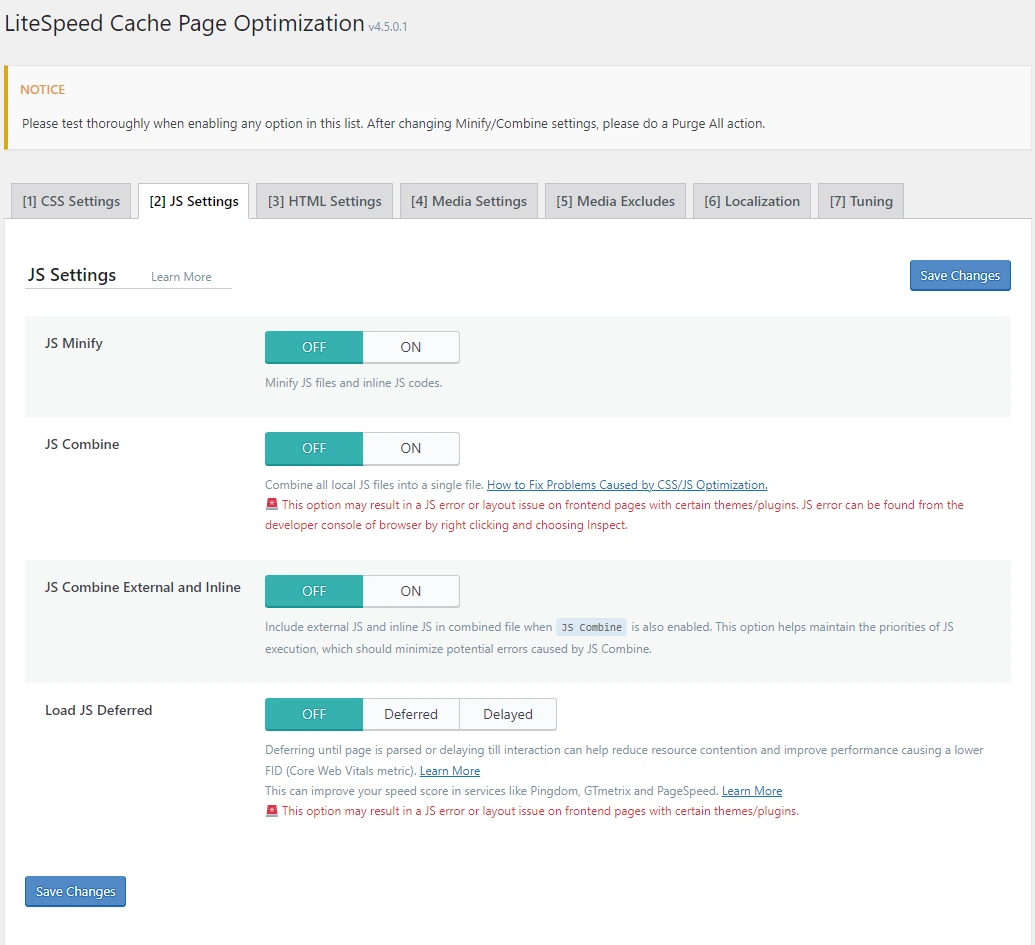Open the [3] HTML Settings tab
The height and width of the screenshot is (945, 1035).
click(324, 201)
